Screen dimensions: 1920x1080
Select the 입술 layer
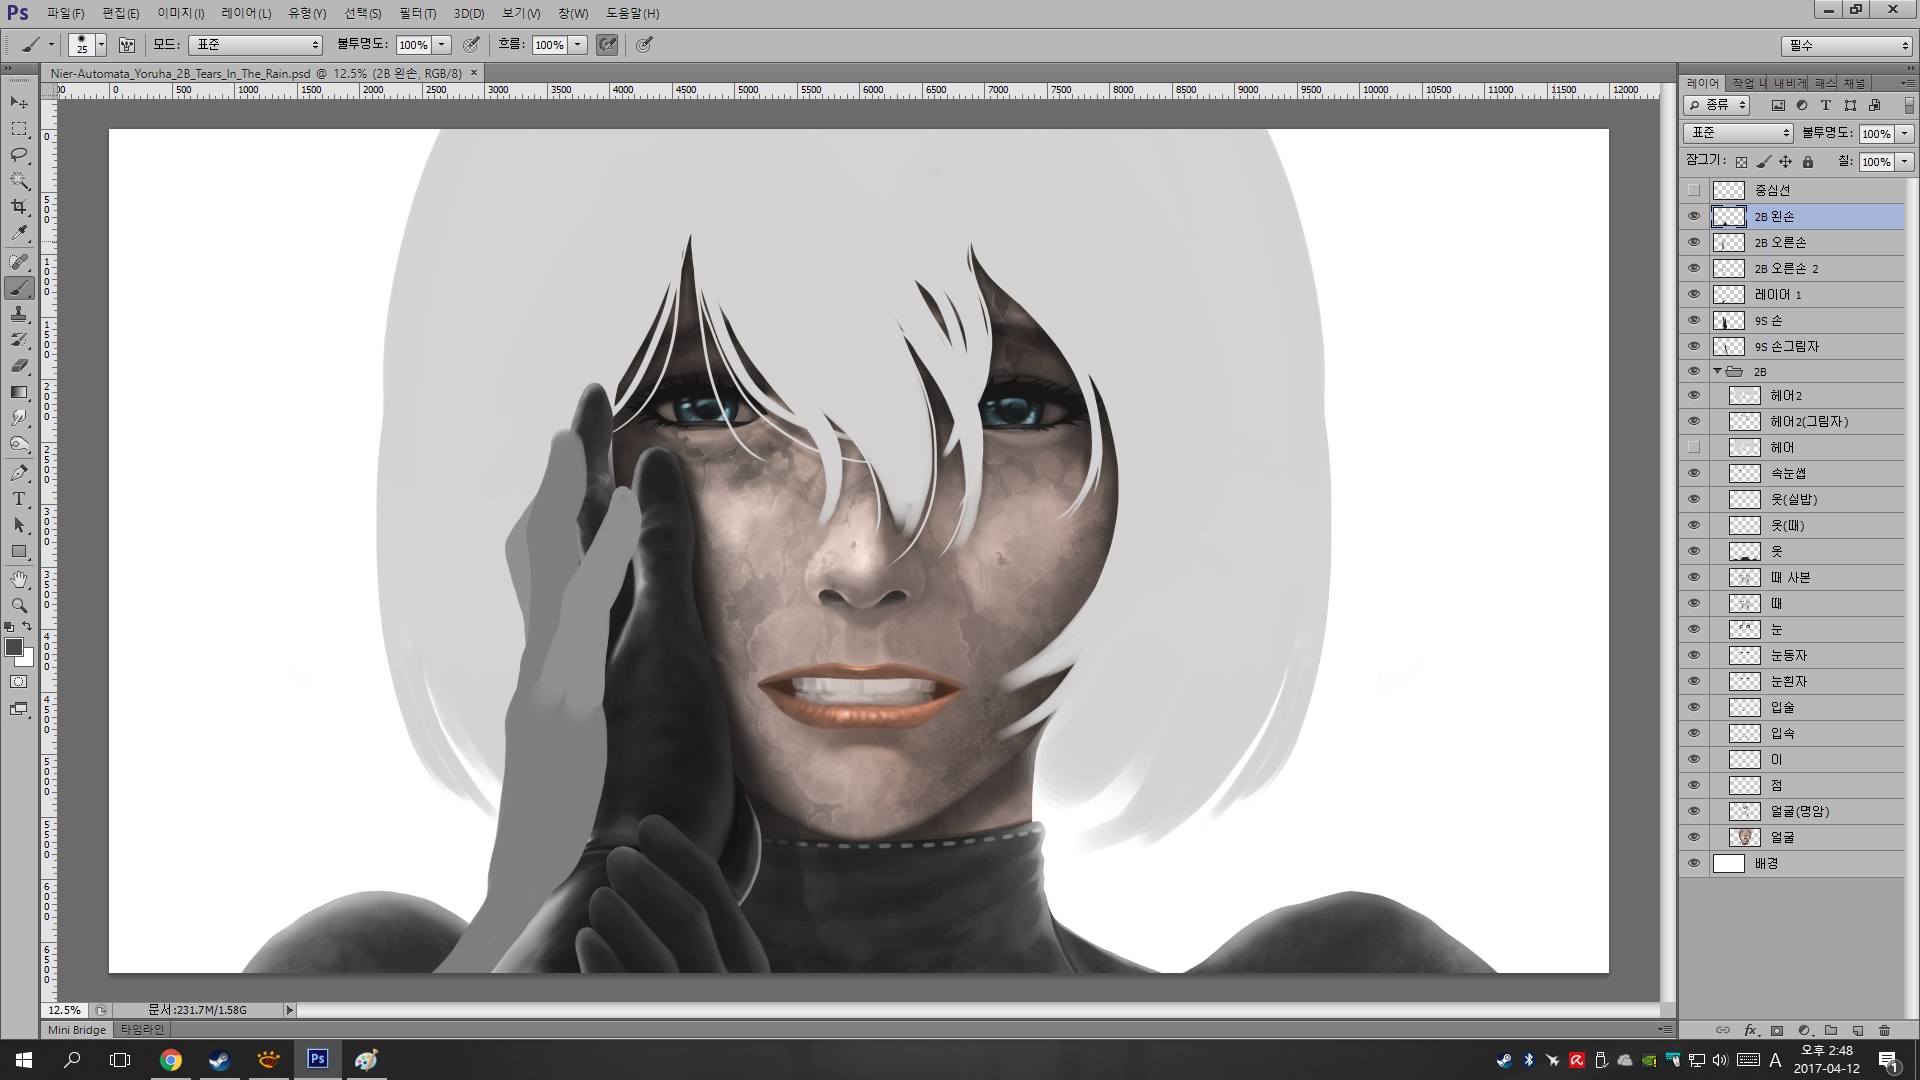(x=1782, y=707)
